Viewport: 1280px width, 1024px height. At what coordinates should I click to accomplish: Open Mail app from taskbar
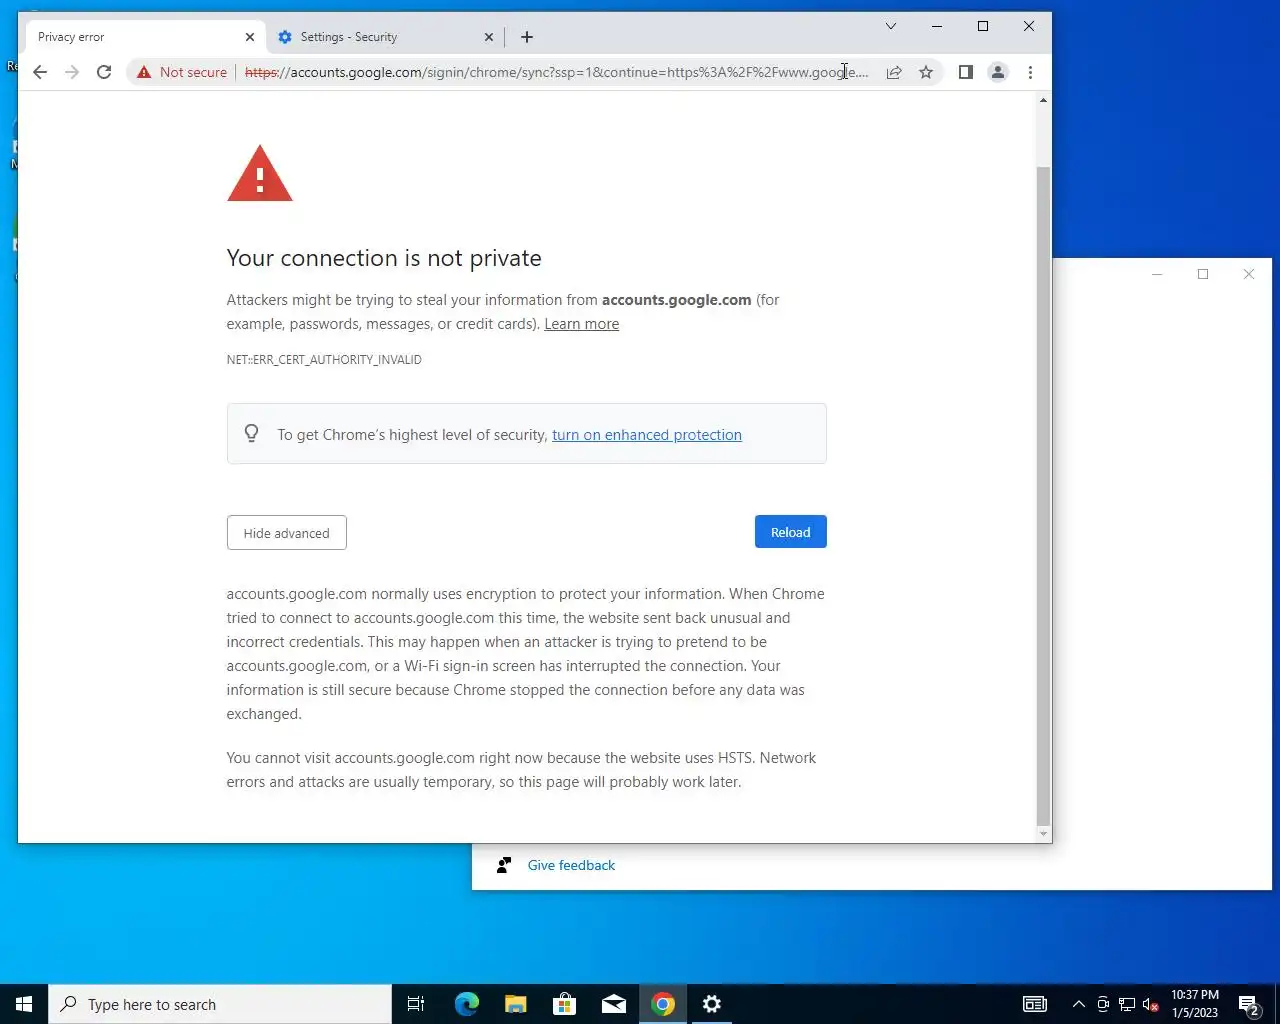pos(614,1004)
